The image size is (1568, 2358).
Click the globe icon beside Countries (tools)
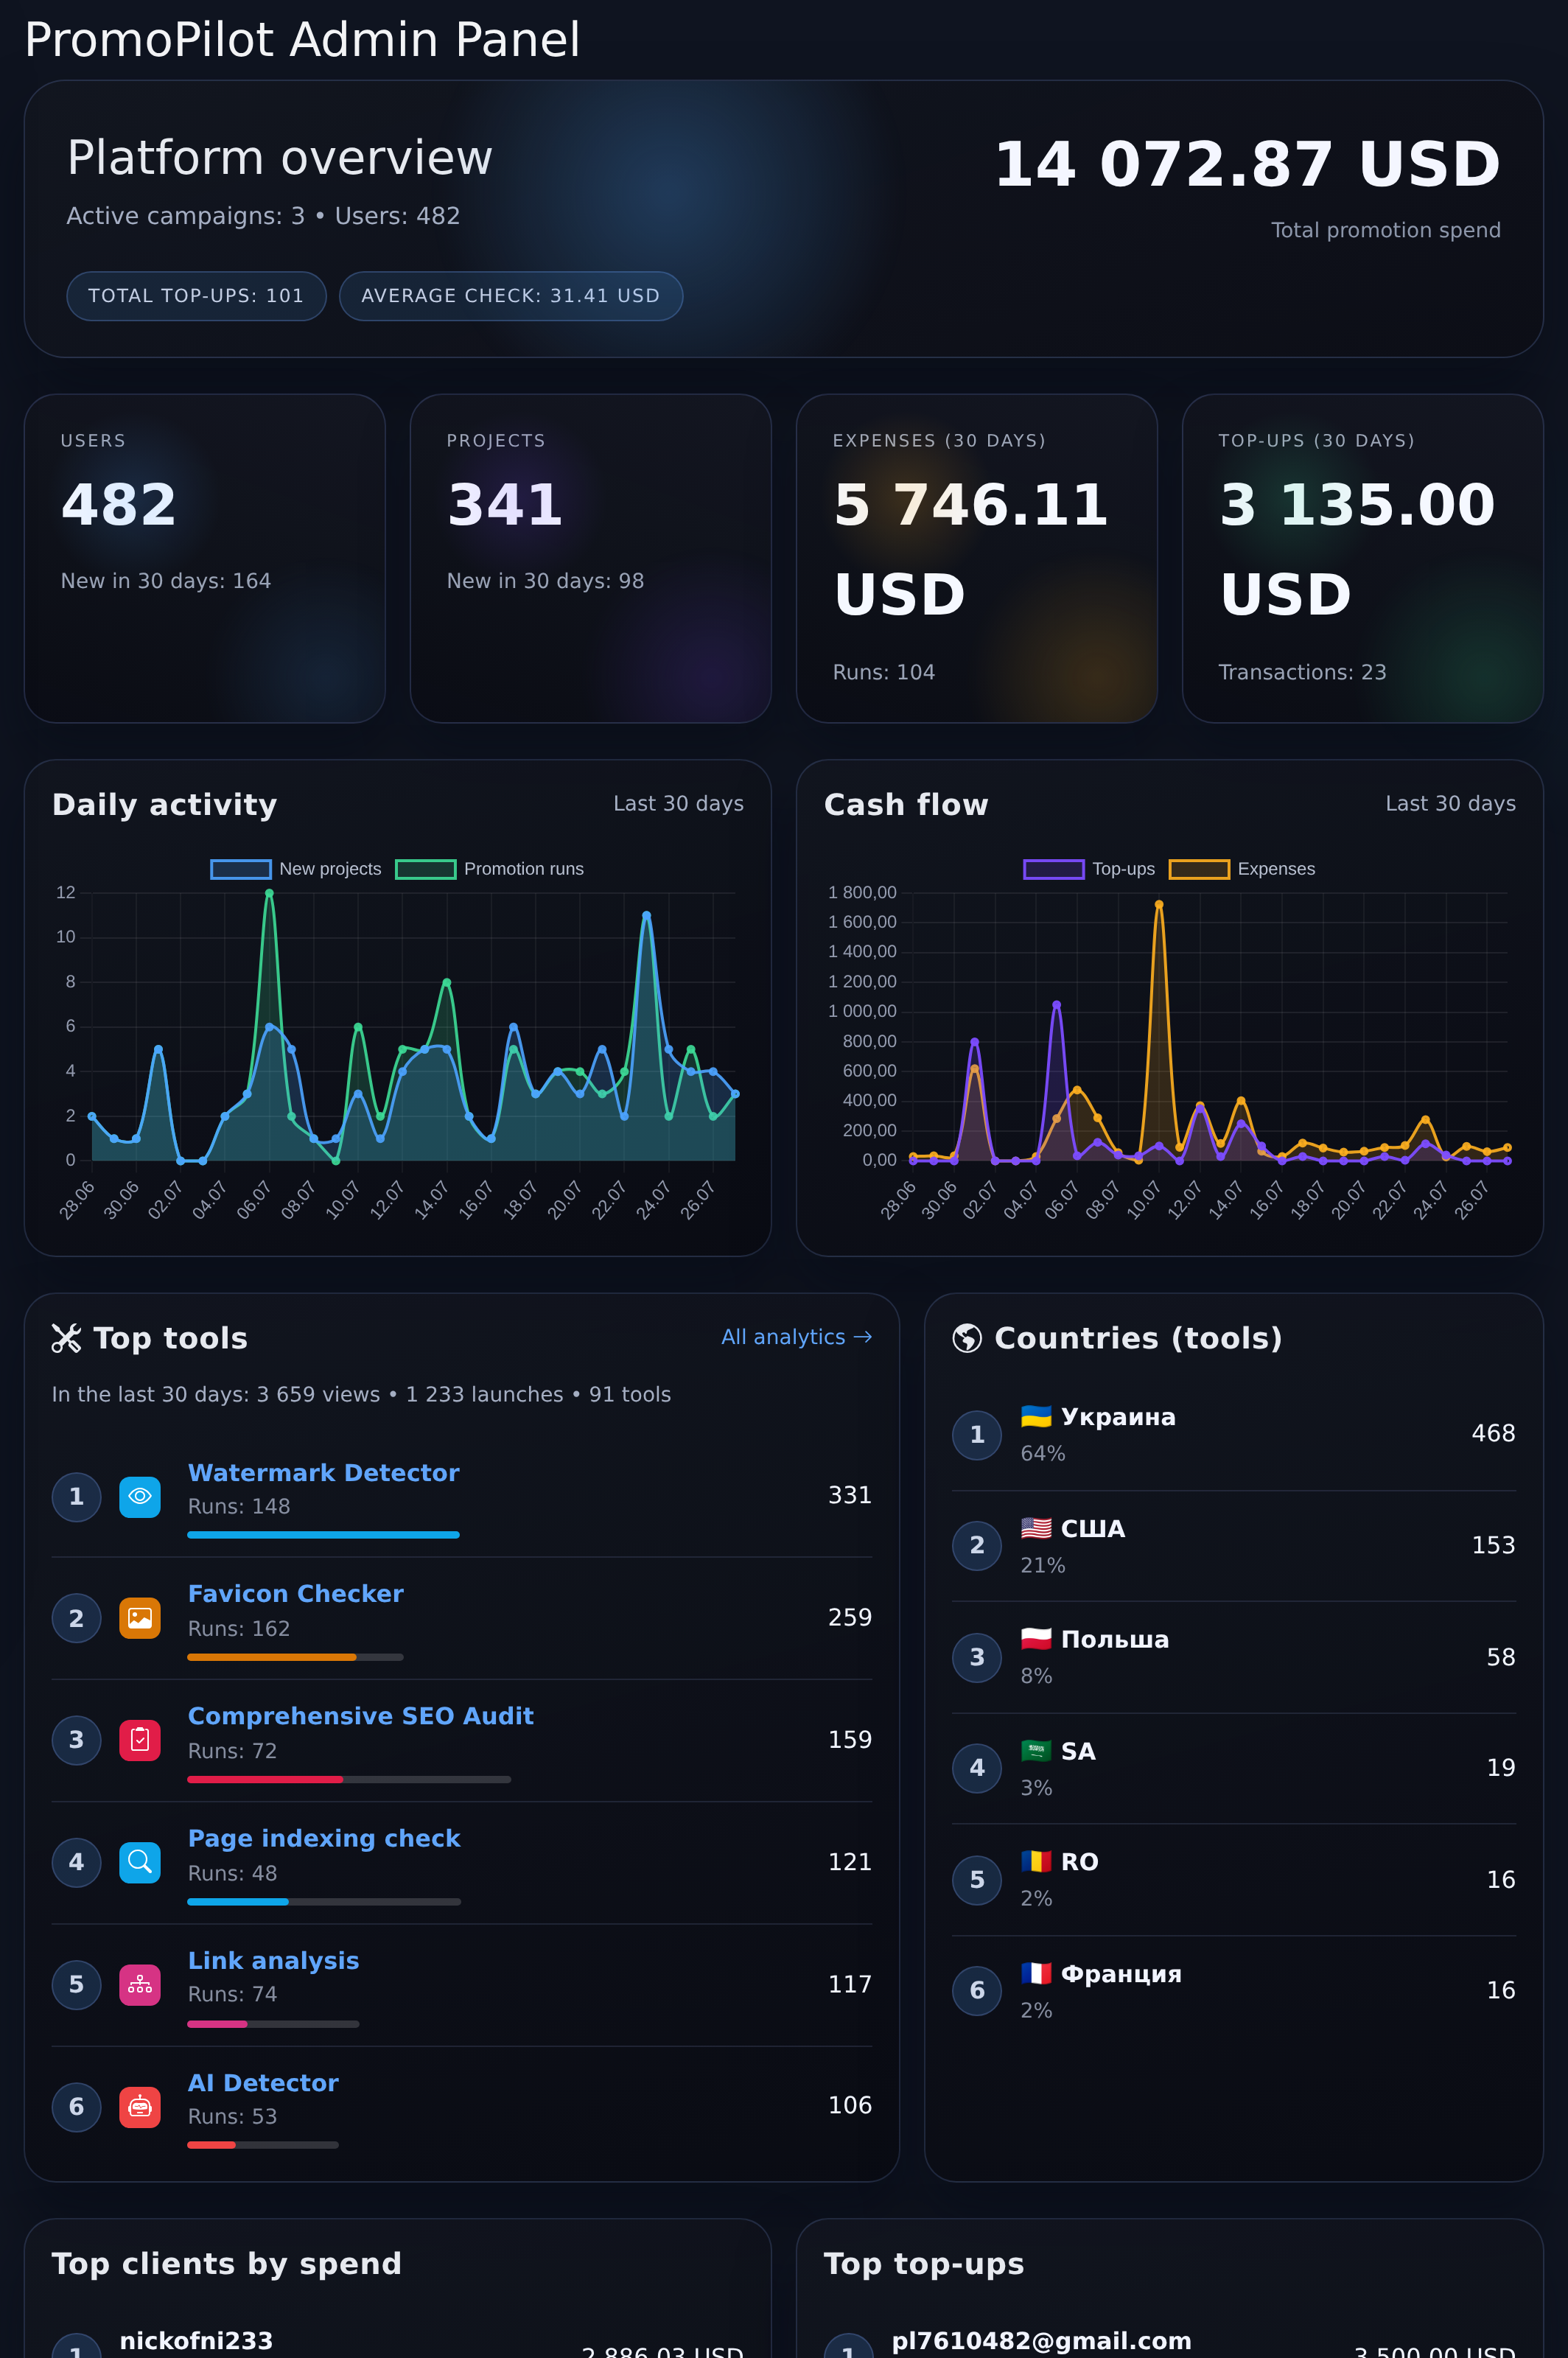pyautogui.click(x=967, y=1338)
